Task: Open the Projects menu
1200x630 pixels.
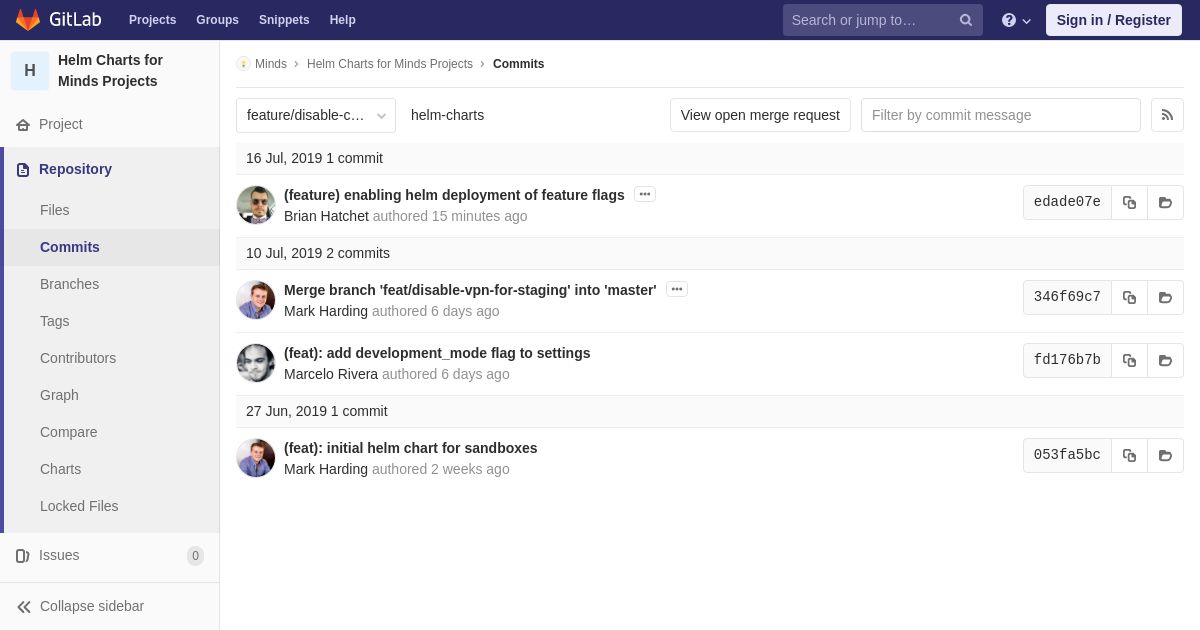Action: click(152, 20)
